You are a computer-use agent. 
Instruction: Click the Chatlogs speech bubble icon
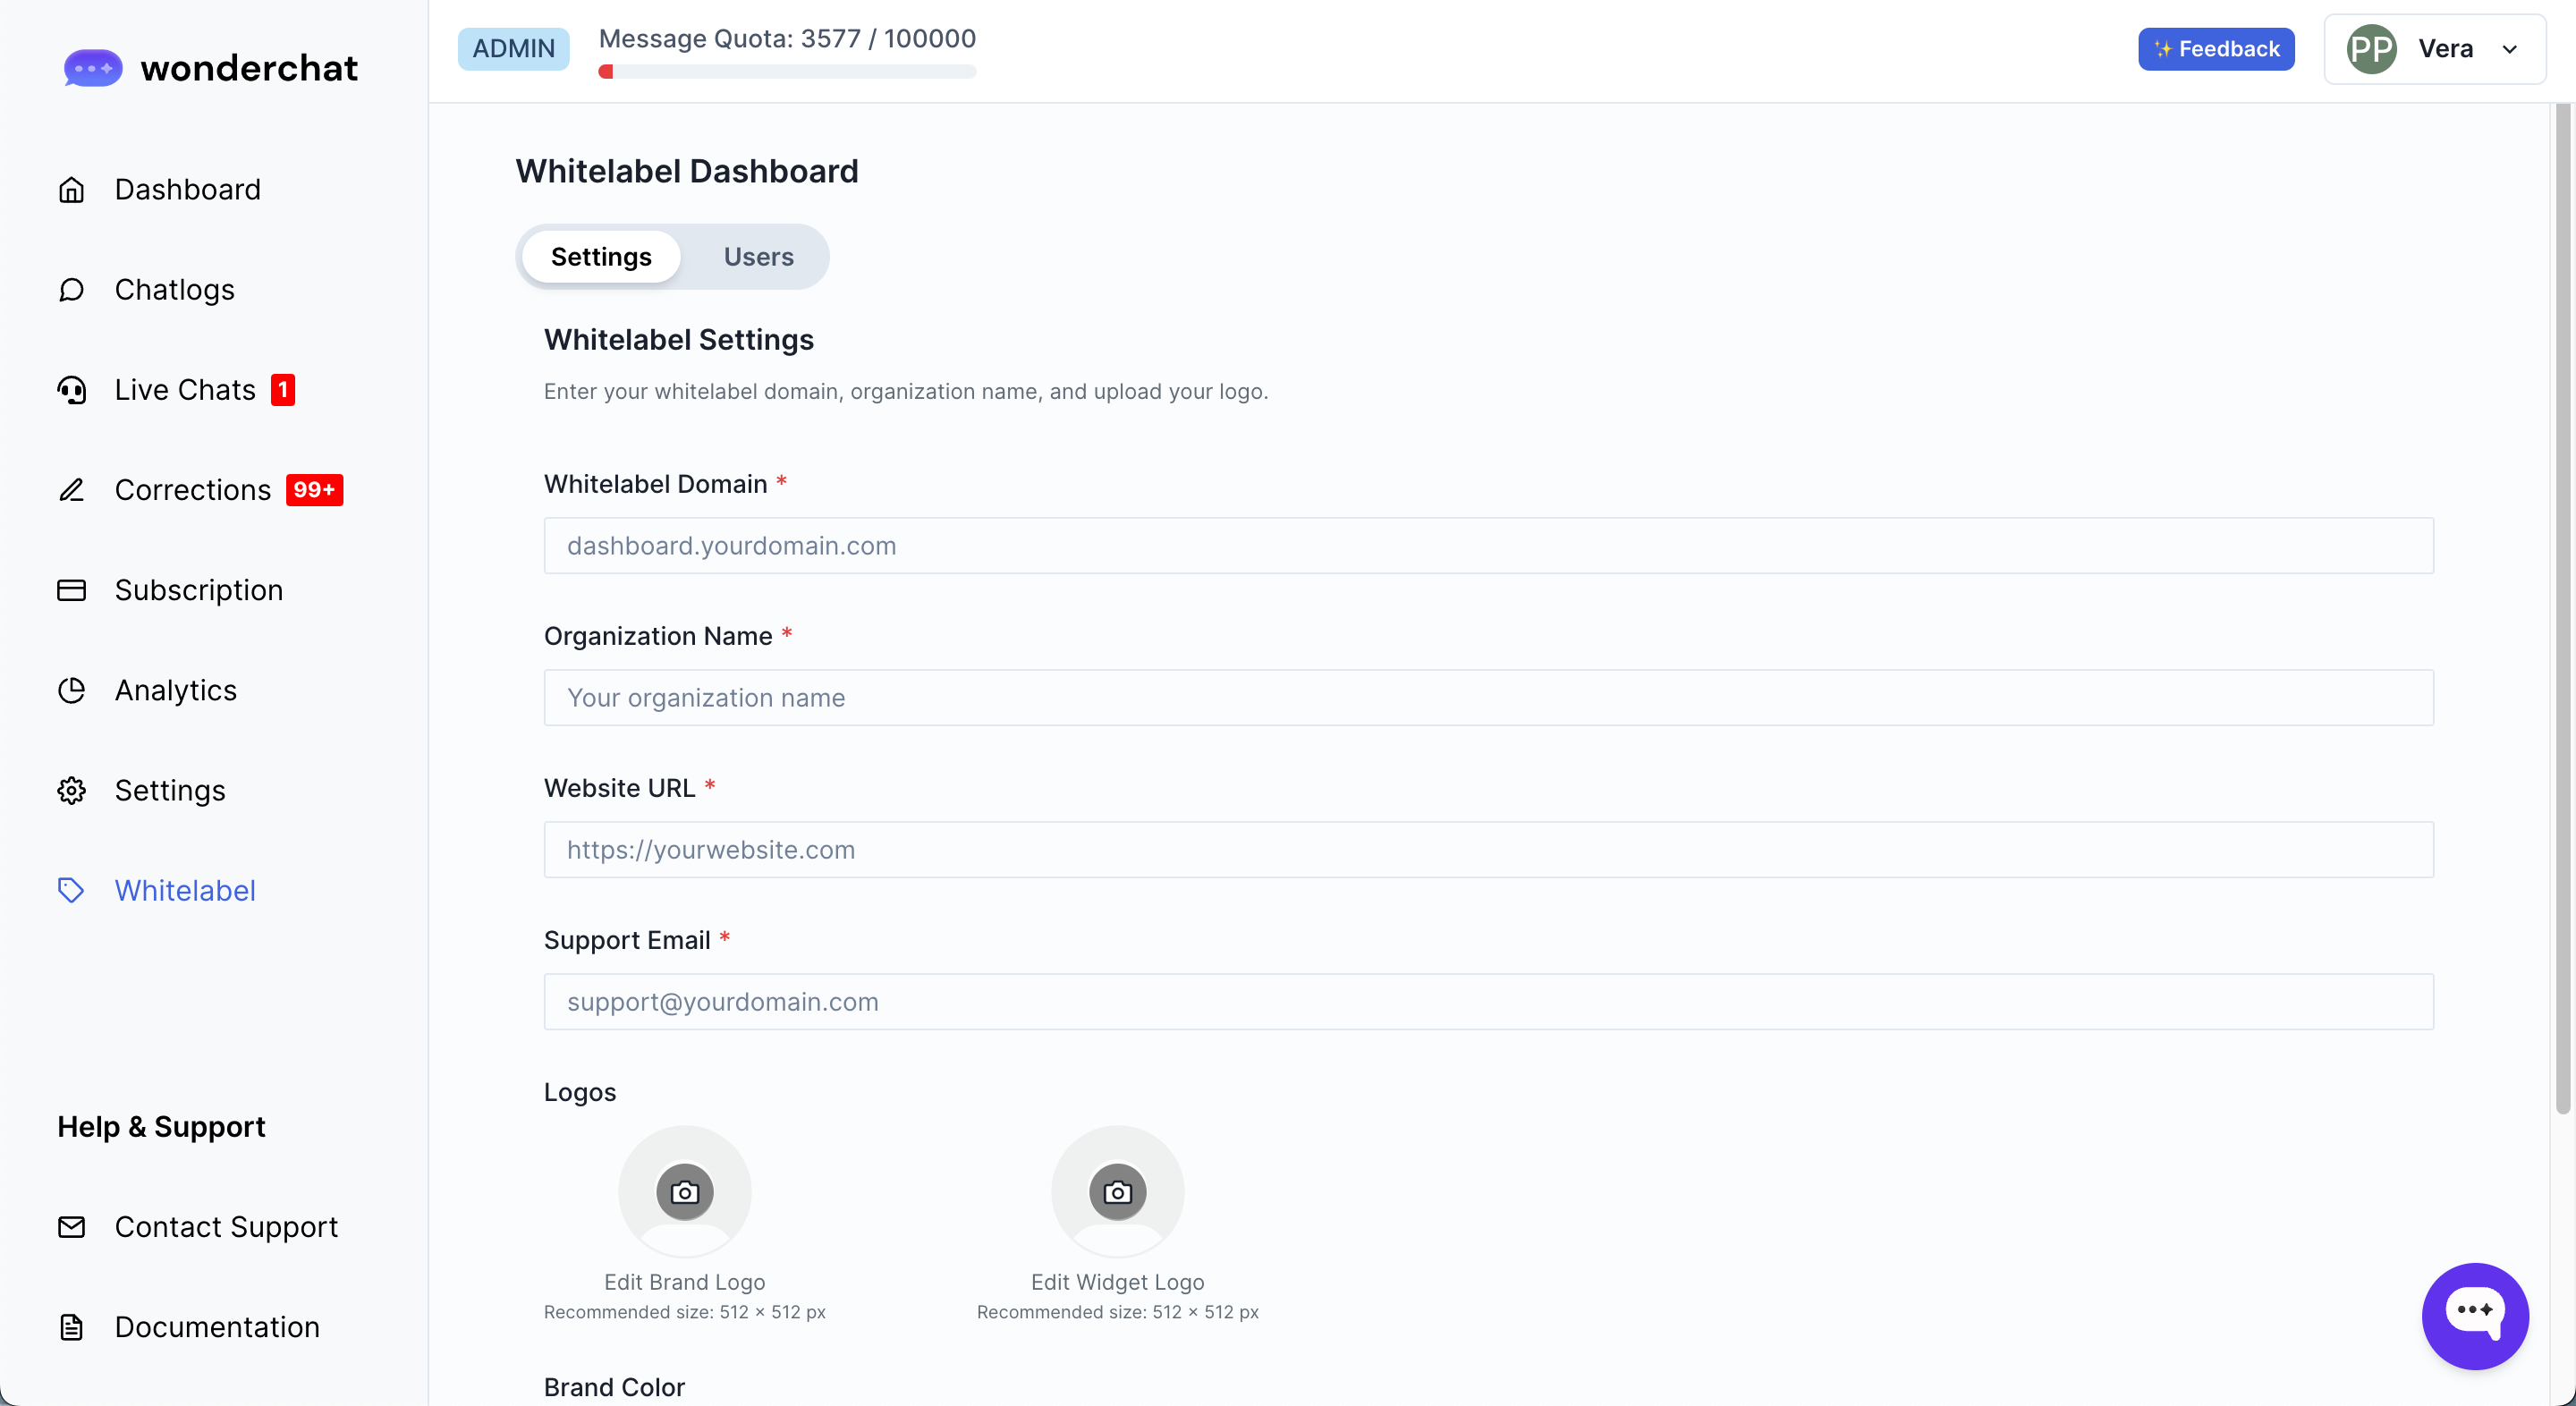click(x=71, y=290)
